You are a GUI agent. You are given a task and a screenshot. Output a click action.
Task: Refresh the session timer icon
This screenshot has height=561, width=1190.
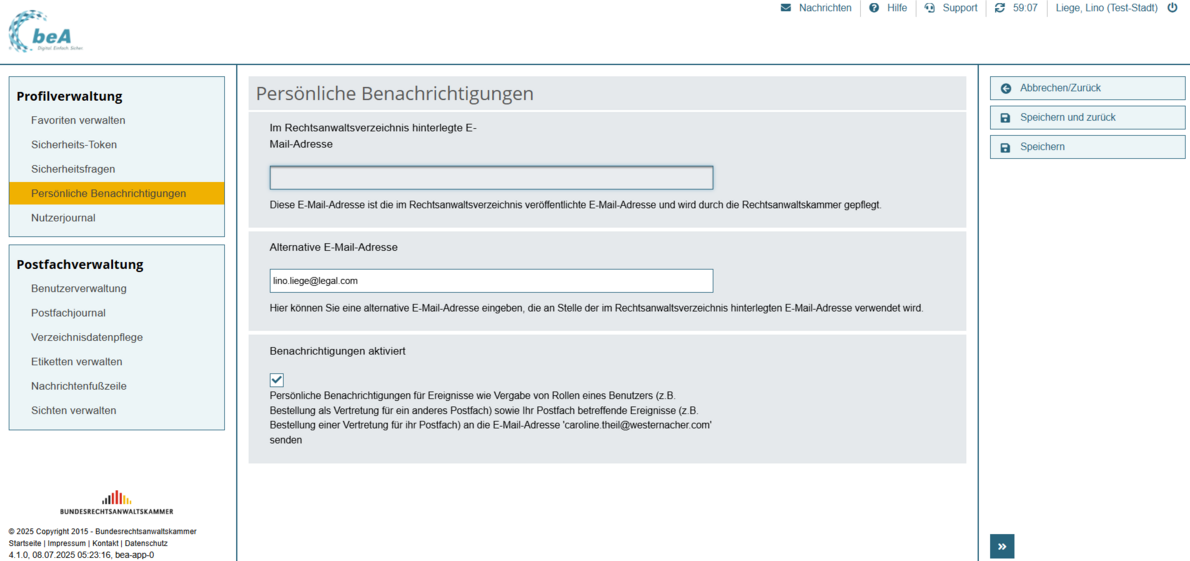click(1000, 8)
